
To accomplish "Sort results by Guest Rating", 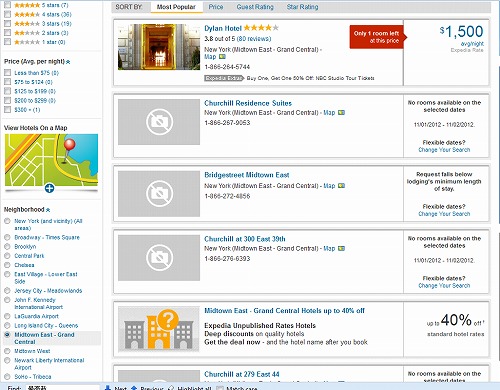I will point(255,7).
